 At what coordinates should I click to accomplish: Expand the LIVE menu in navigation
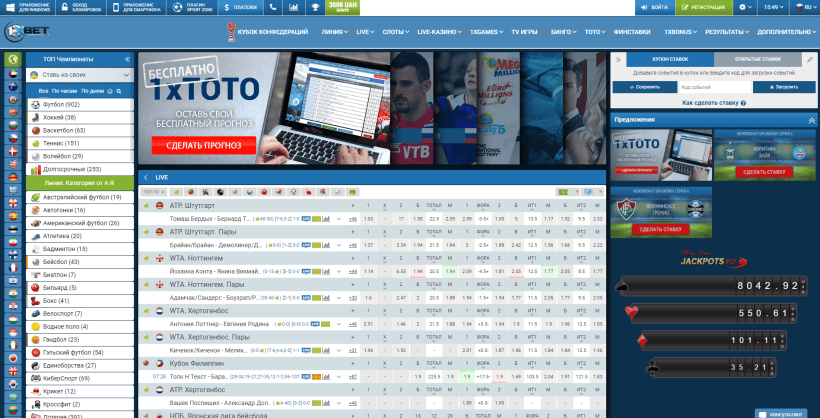[365, 32]
